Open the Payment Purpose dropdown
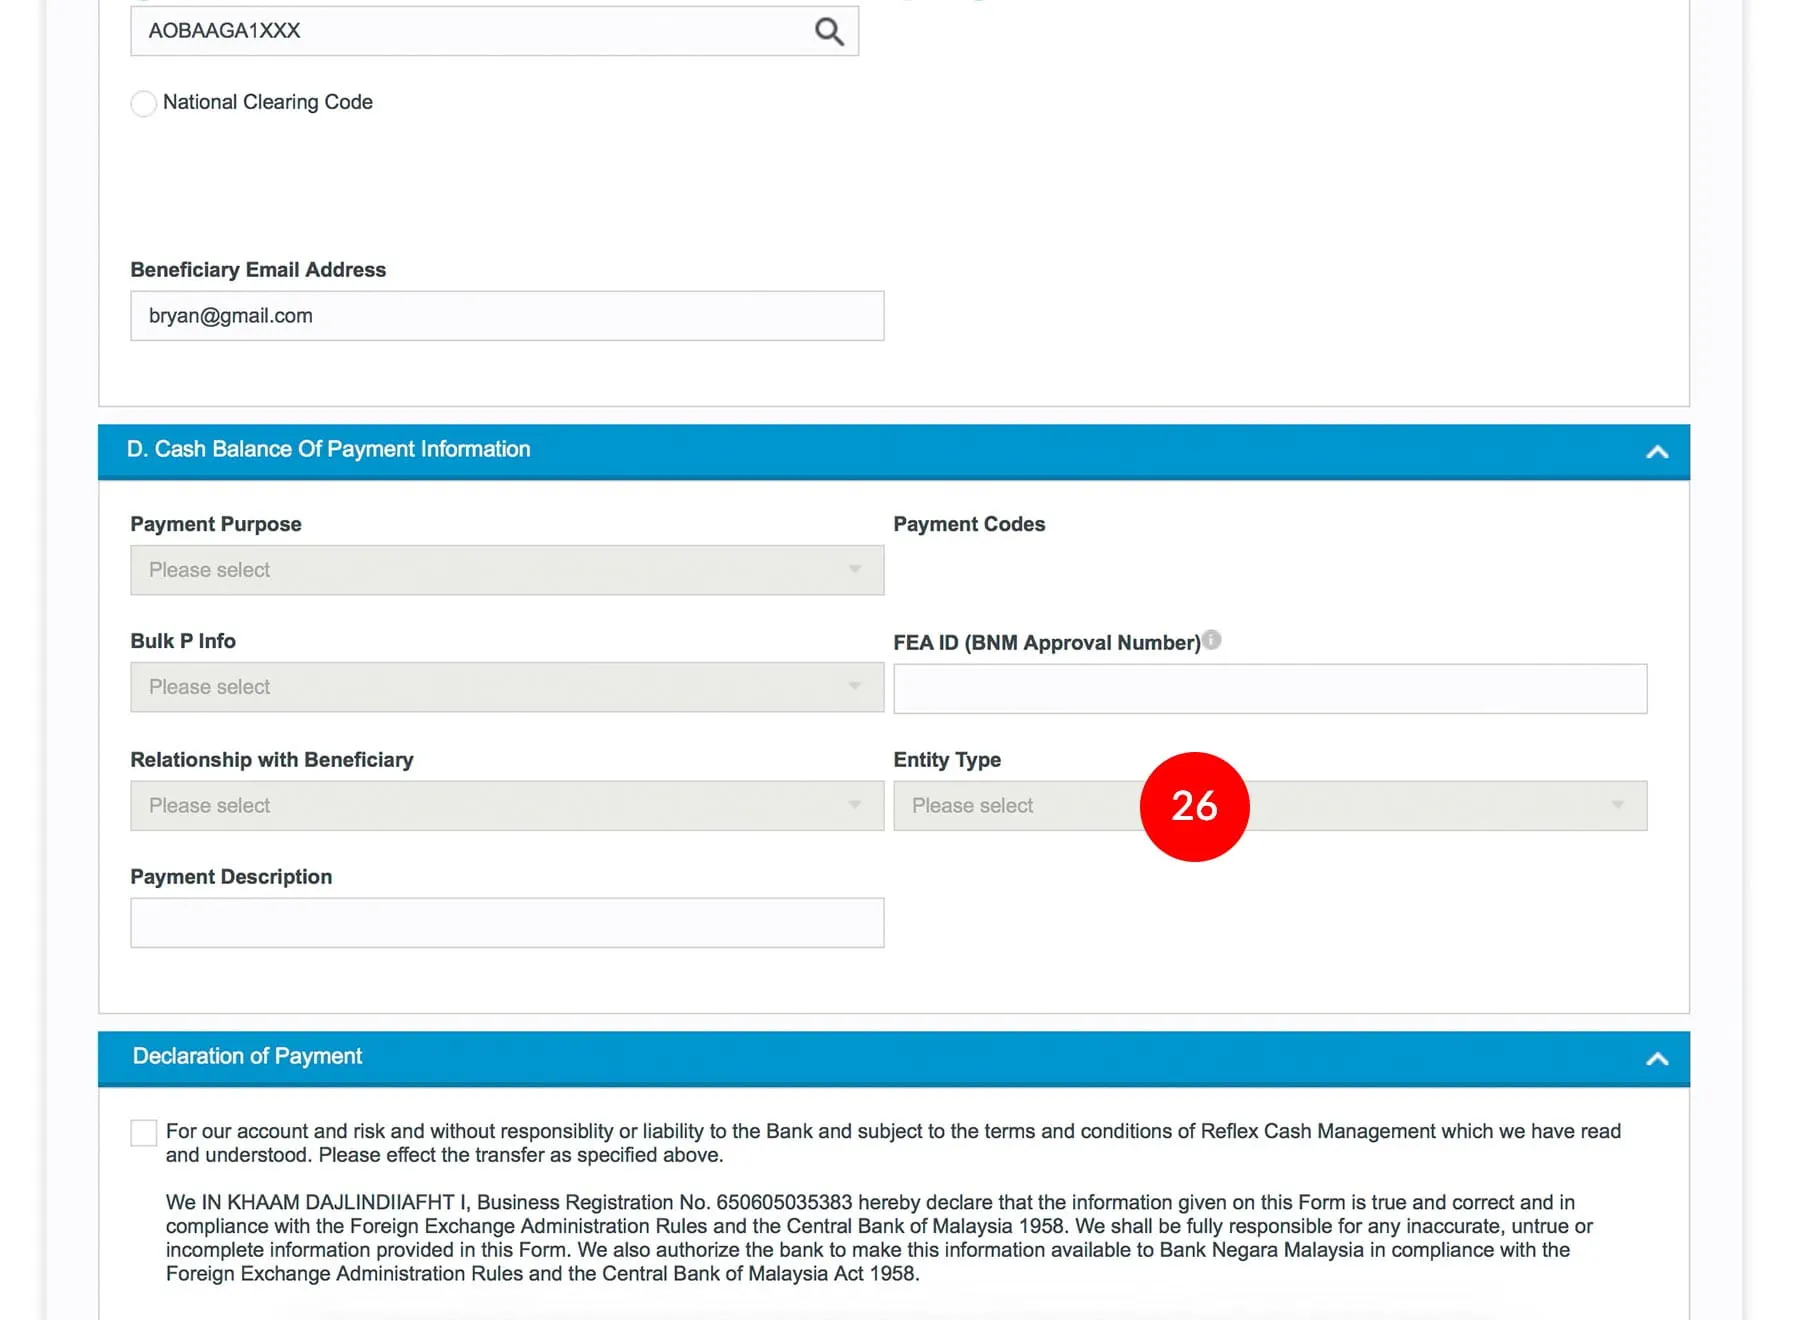 pos(506,570)
